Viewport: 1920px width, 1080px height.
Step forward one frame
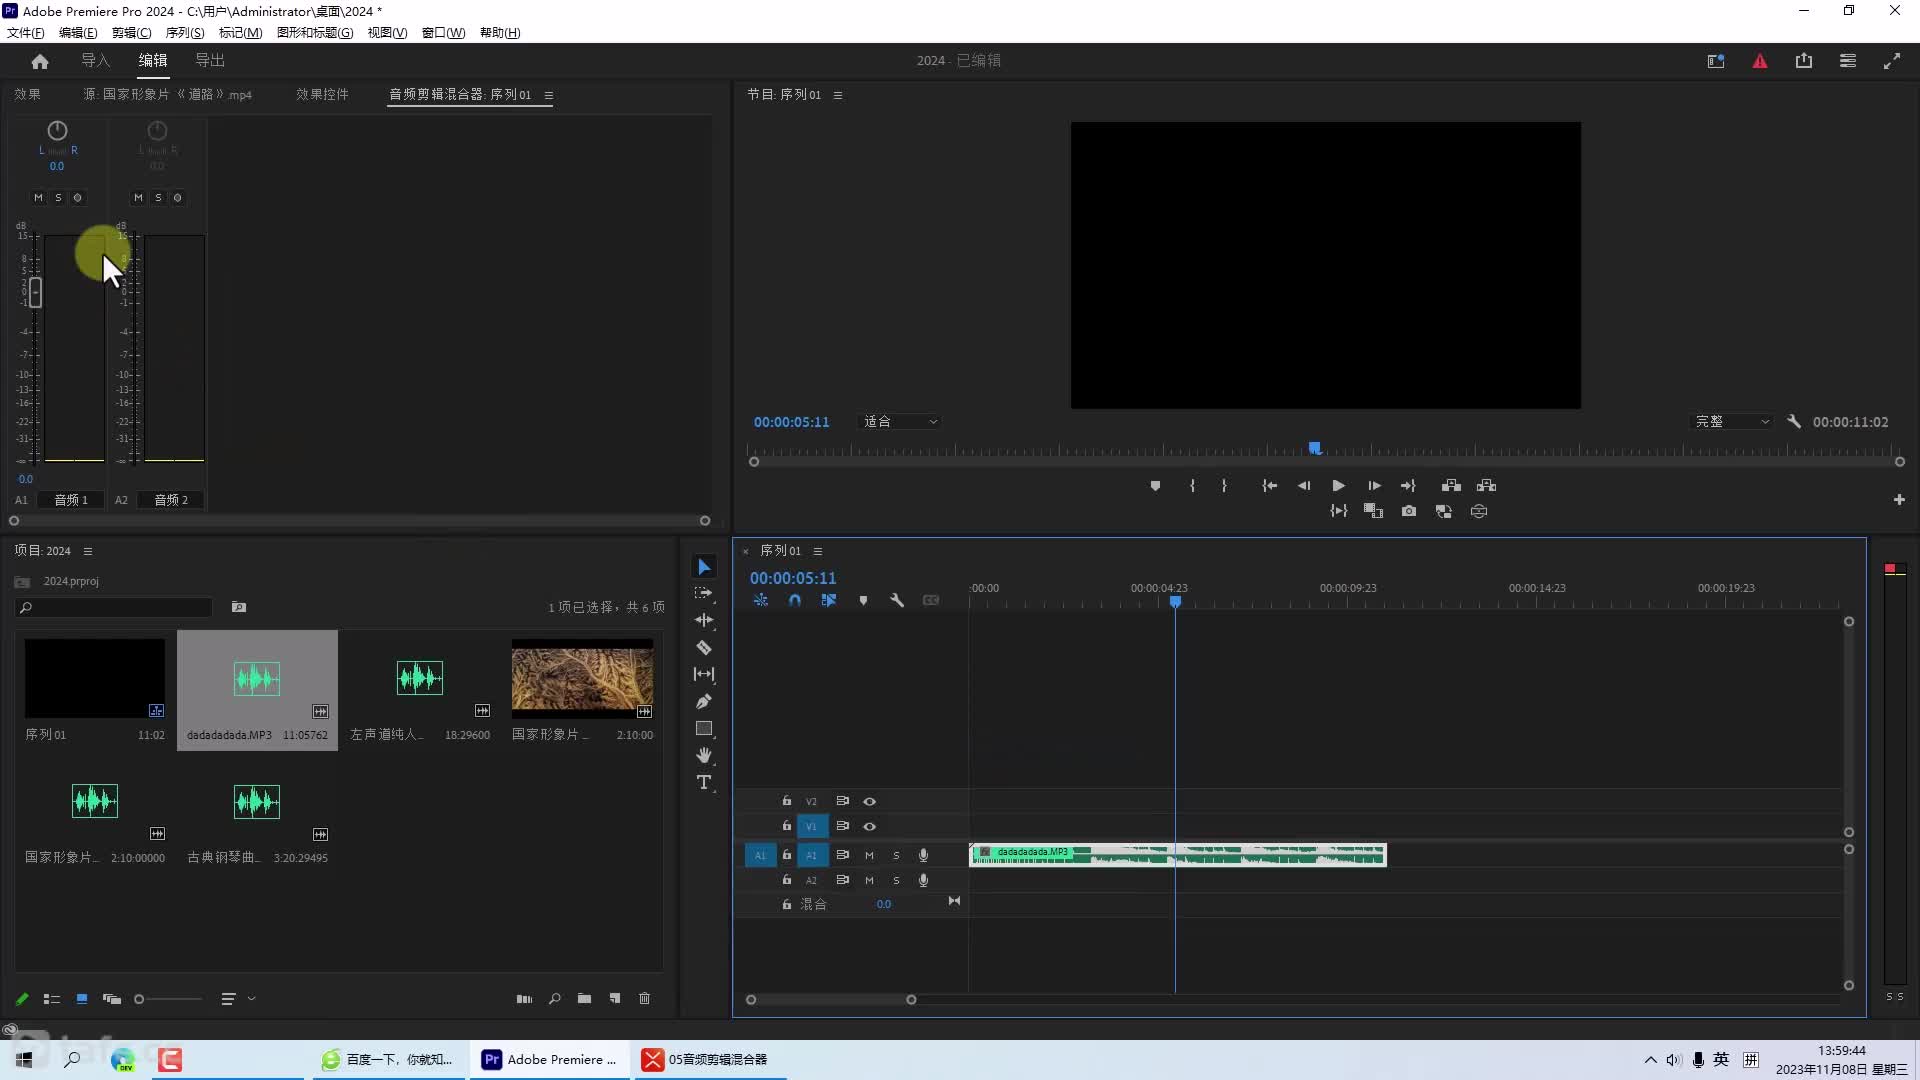coord(1374,486)
